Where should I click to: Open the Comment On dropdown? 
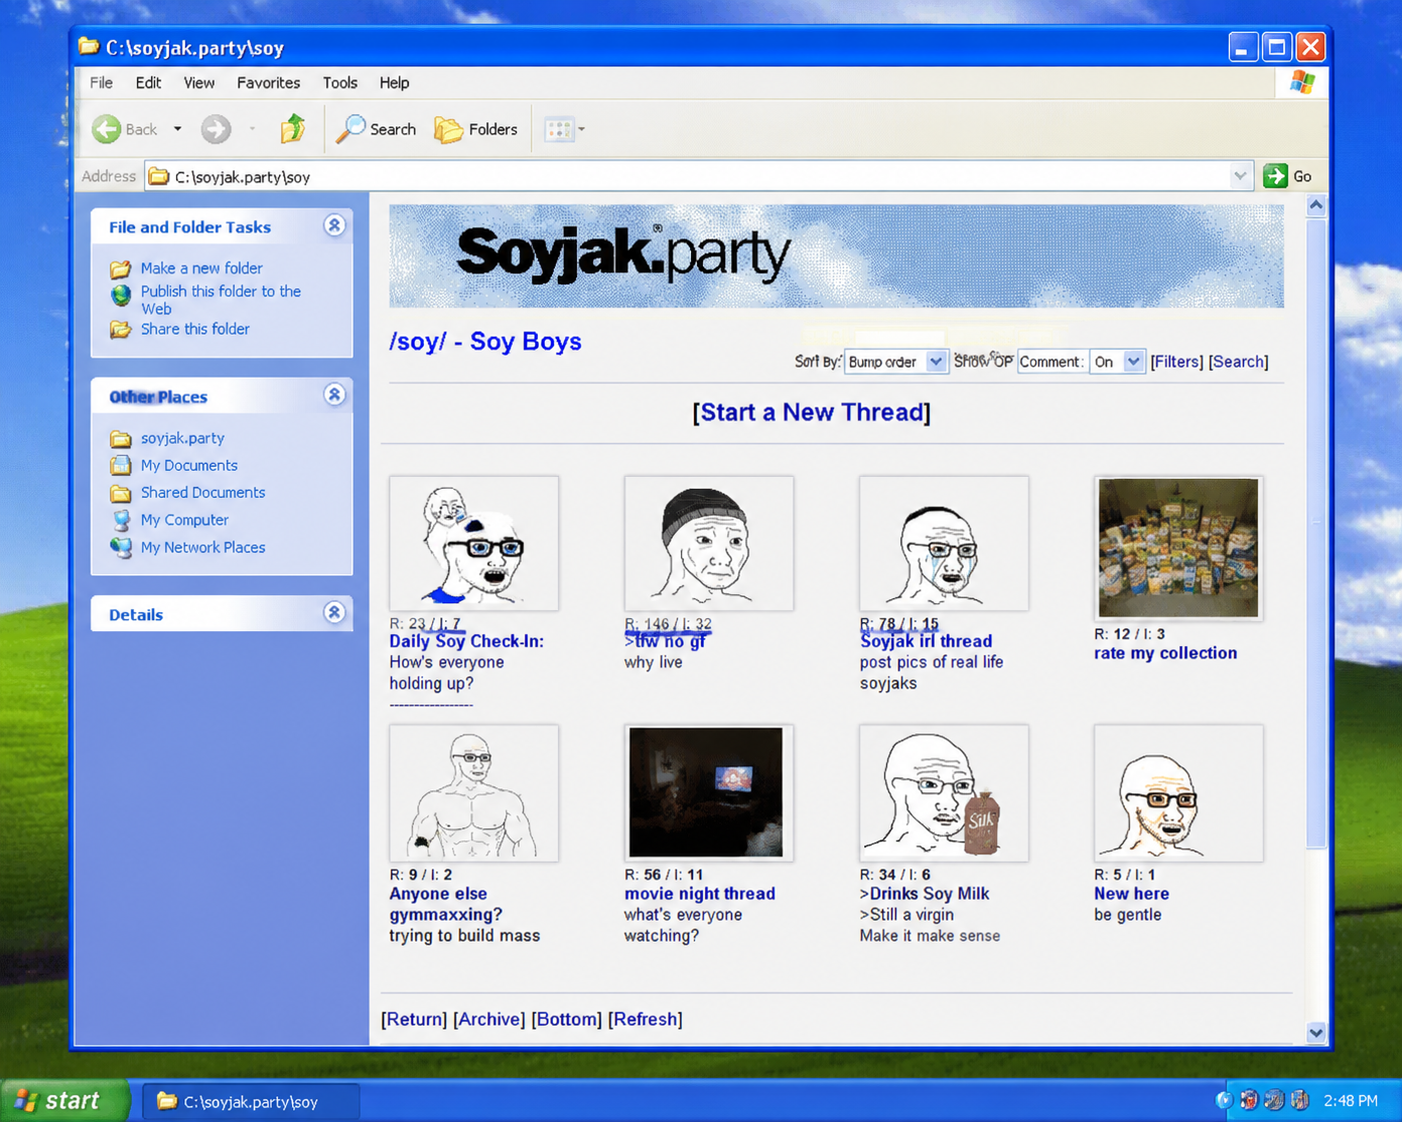(x=1116, y=362)
